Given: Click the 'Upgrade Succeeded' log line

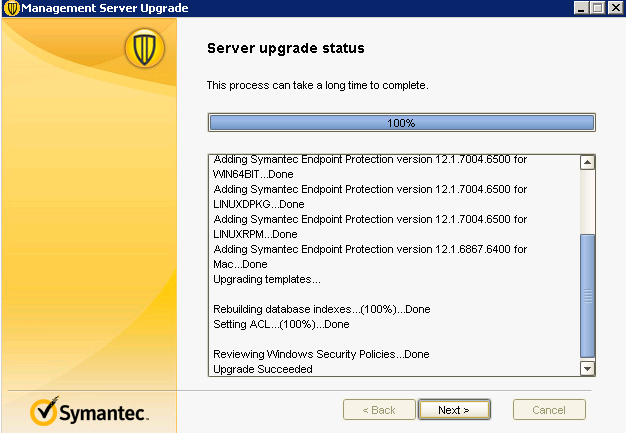Looking at the screenshot, I should point(263,369).
